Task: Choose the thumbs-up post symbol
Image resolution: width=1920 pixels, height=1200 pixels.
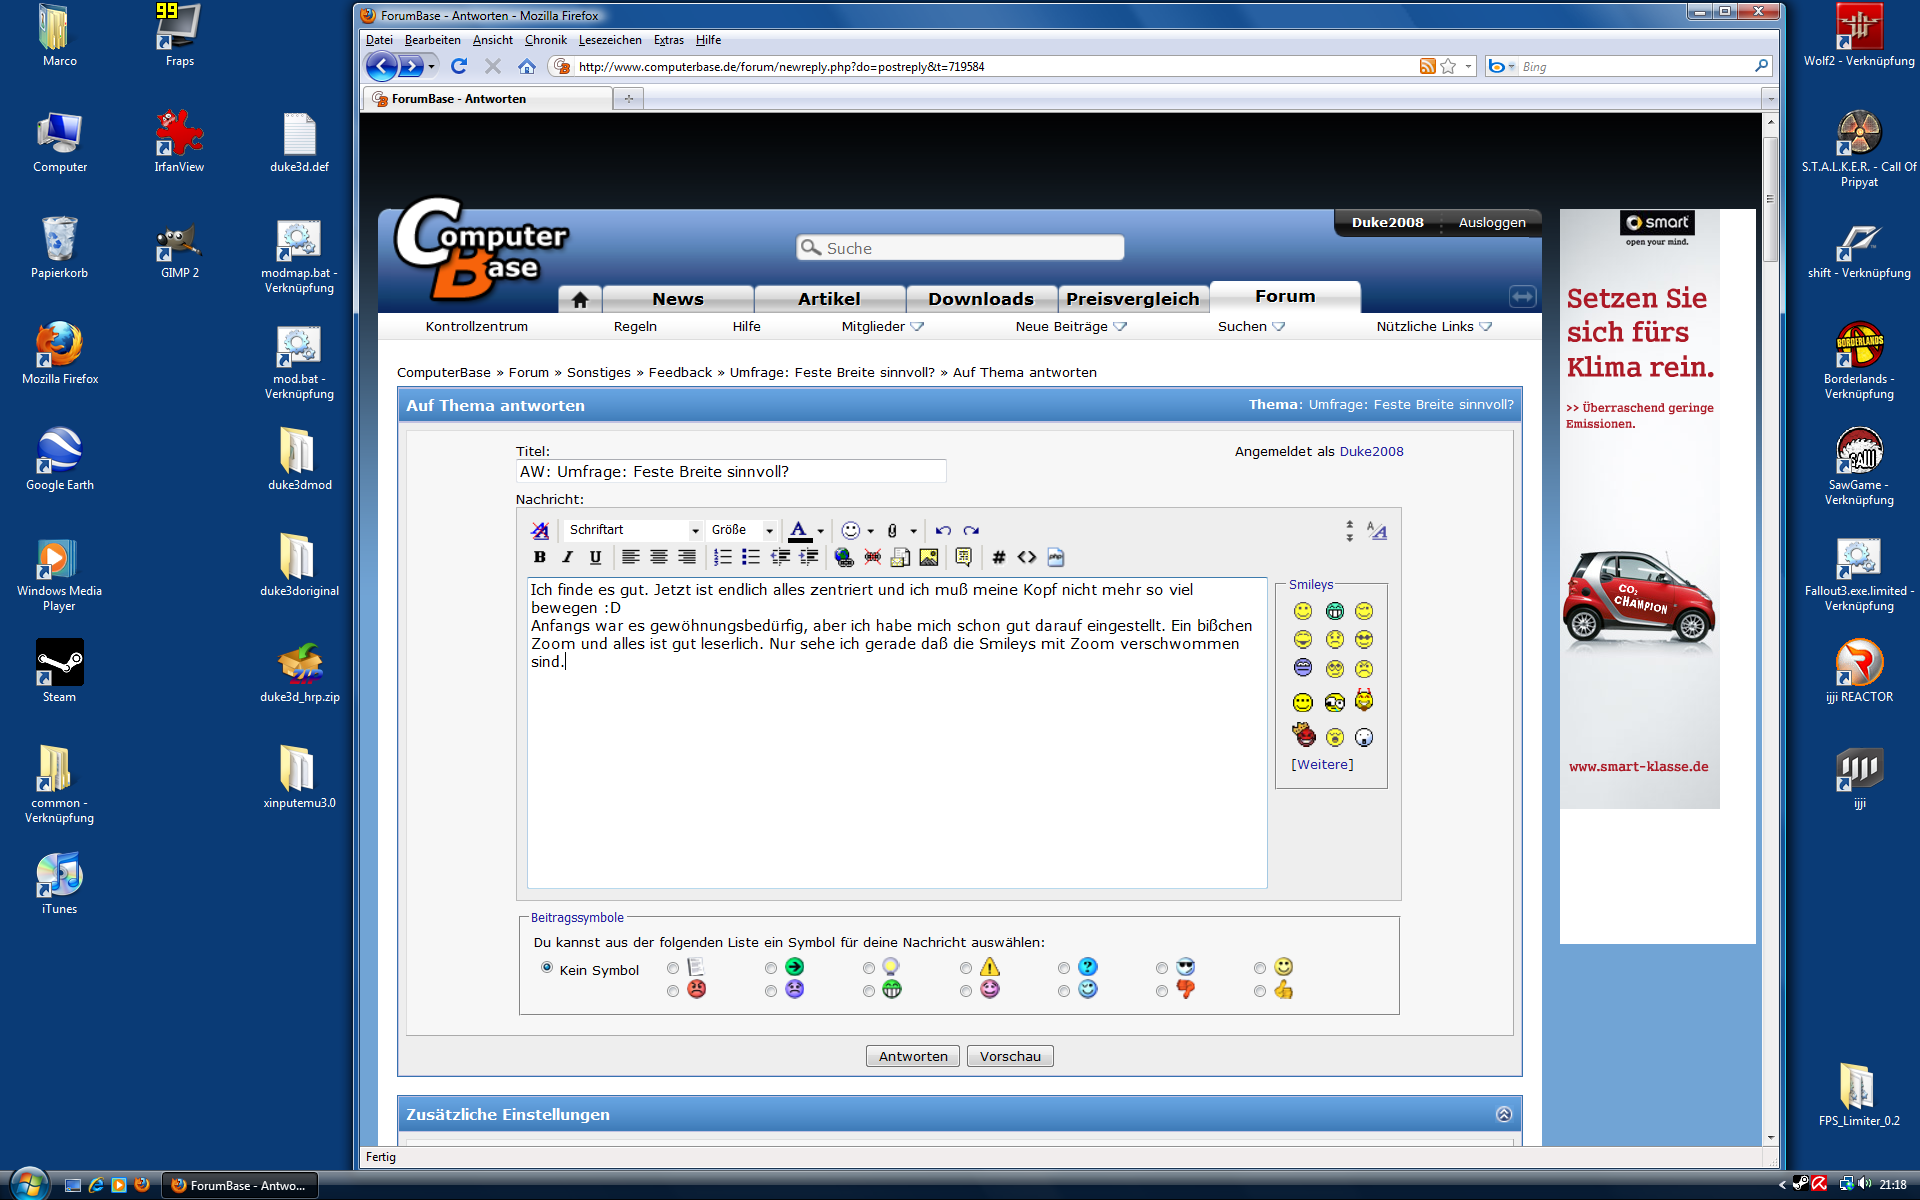Action: click(1260, 991)
